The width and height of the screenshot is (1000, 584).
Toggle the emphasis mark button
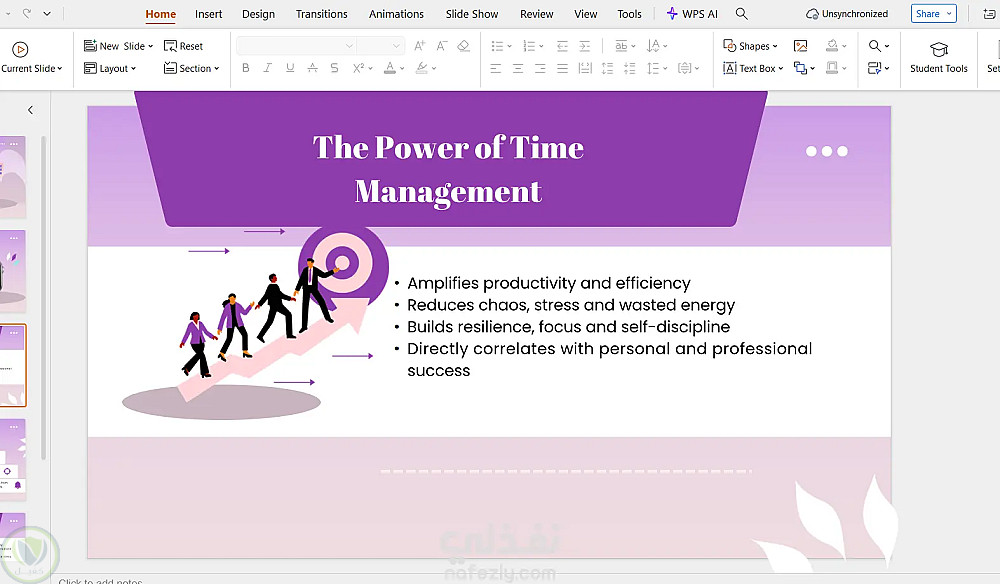coord(312,68)
